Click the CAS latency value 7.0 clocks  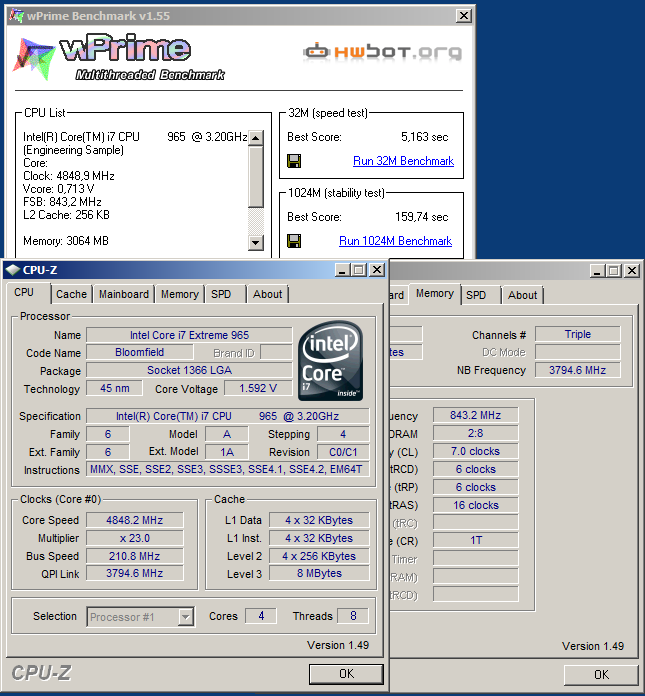click(475, 451)
